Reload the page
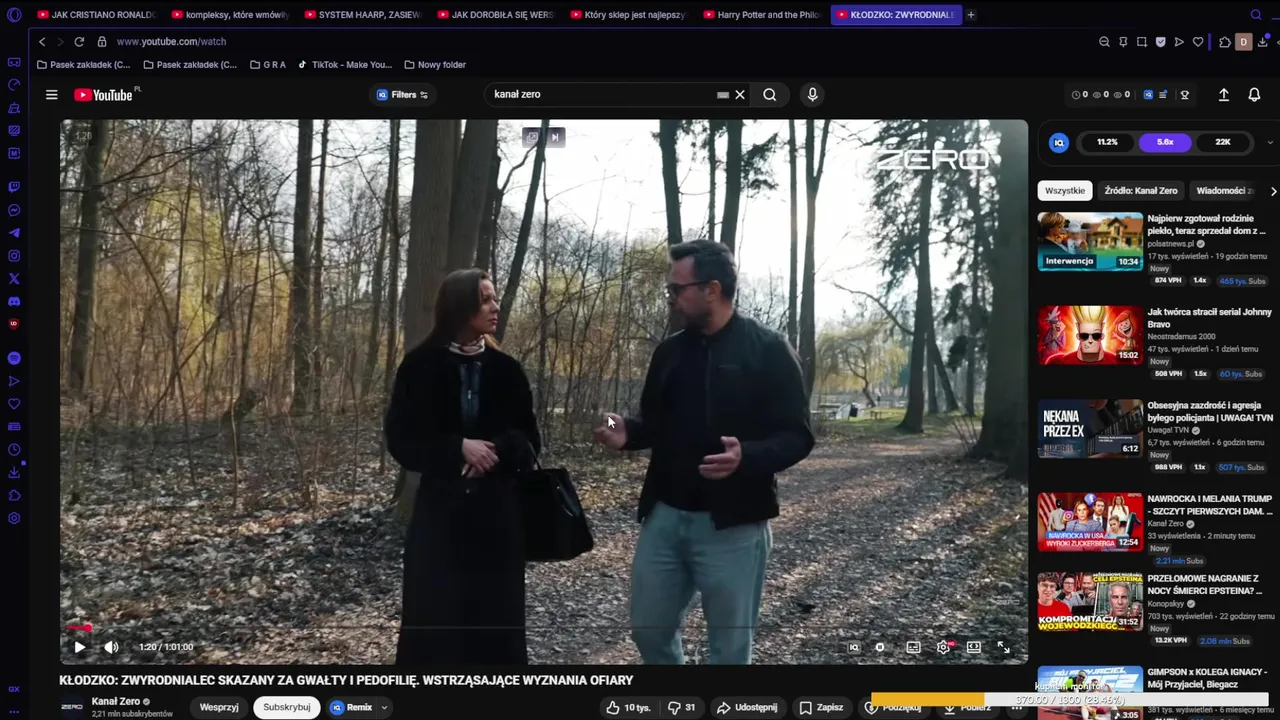This screenshot has width=1280, height=720. click(79, 42)
